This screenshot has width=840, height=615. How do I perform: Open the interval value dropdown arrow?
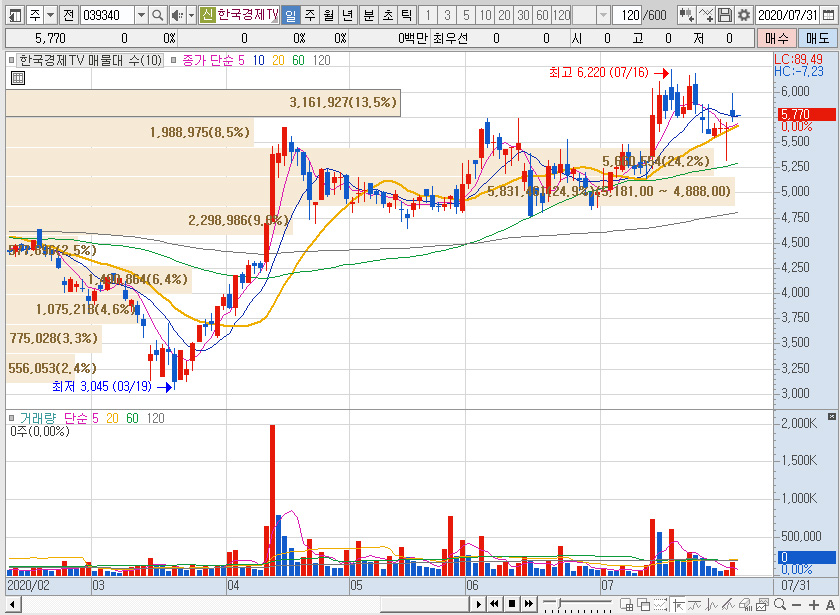pyautogui.click(x=603, y=15)
